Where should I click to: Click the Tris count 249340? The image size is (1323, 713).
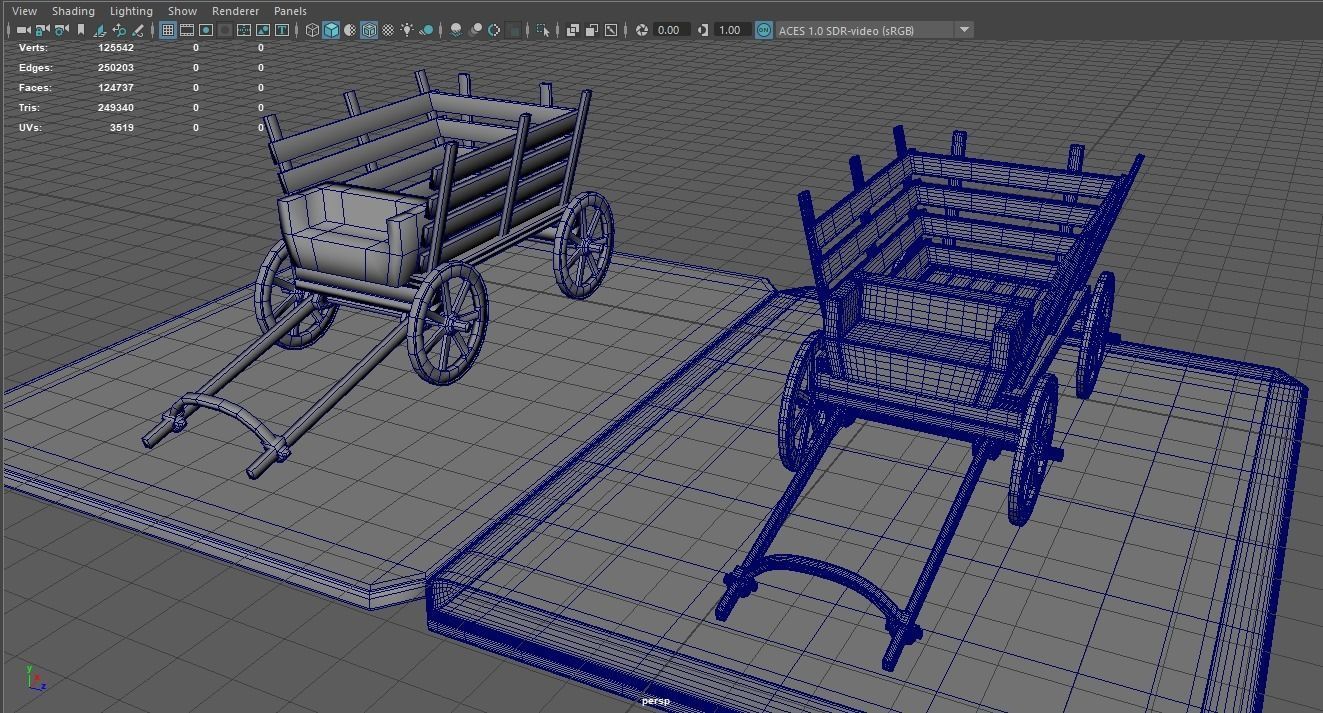pyautogui.click(x=116, y=108)
